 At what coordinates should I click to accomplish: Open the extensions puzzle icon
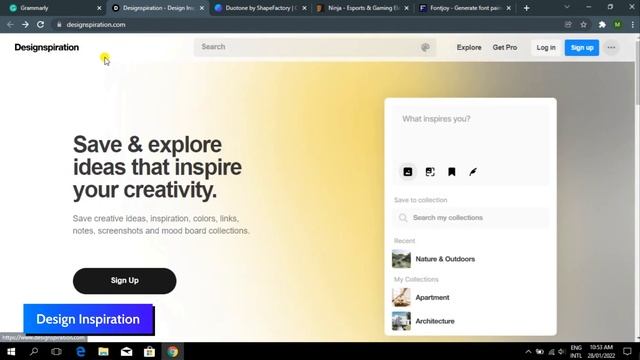pos(602,24)
